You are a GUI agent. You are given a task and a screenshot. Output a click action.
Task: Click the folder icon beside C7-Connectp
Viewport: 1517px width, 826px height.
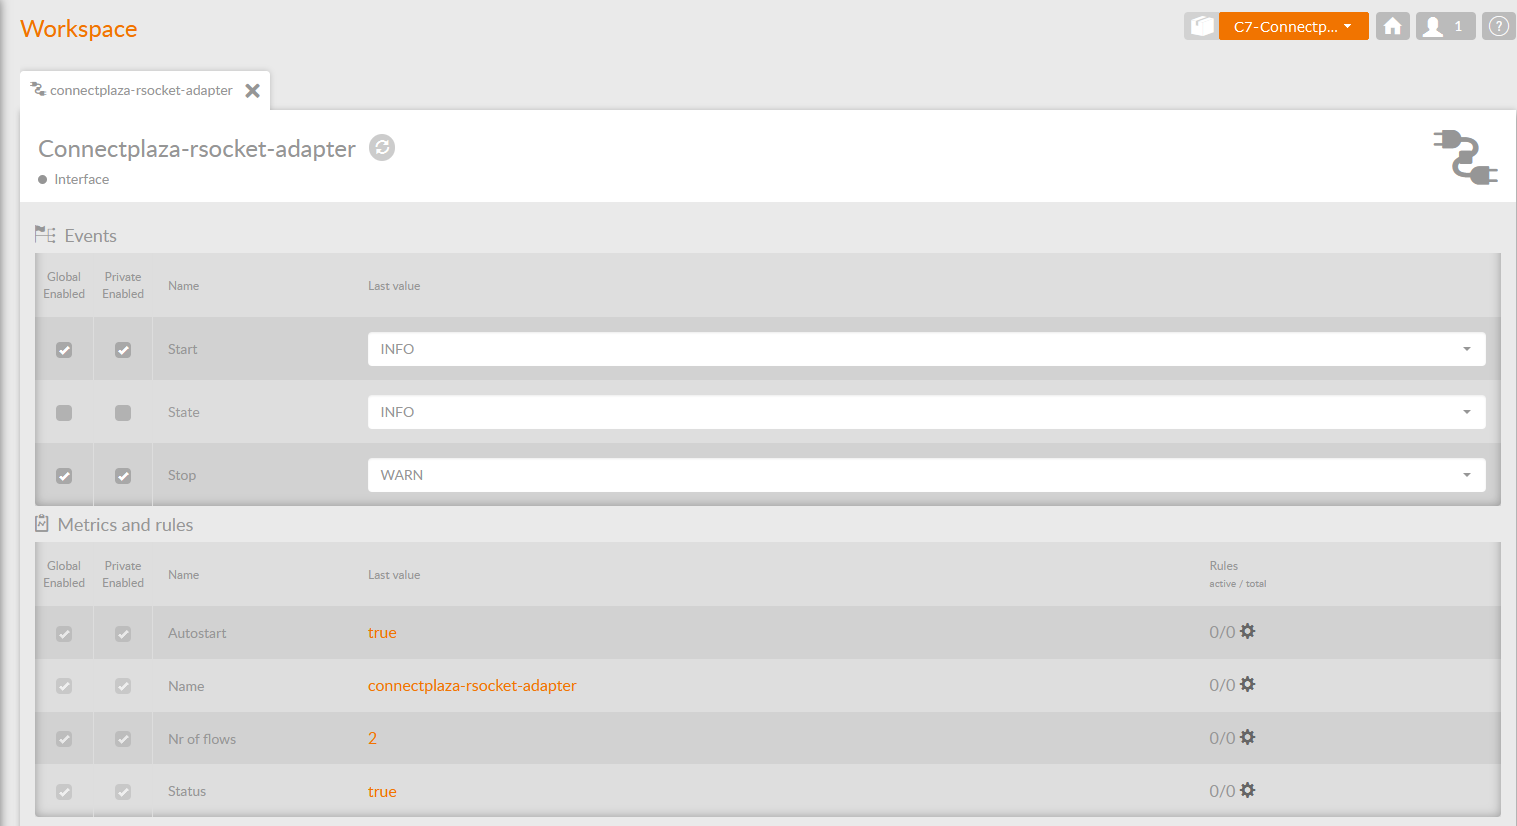coord(1201,27)
